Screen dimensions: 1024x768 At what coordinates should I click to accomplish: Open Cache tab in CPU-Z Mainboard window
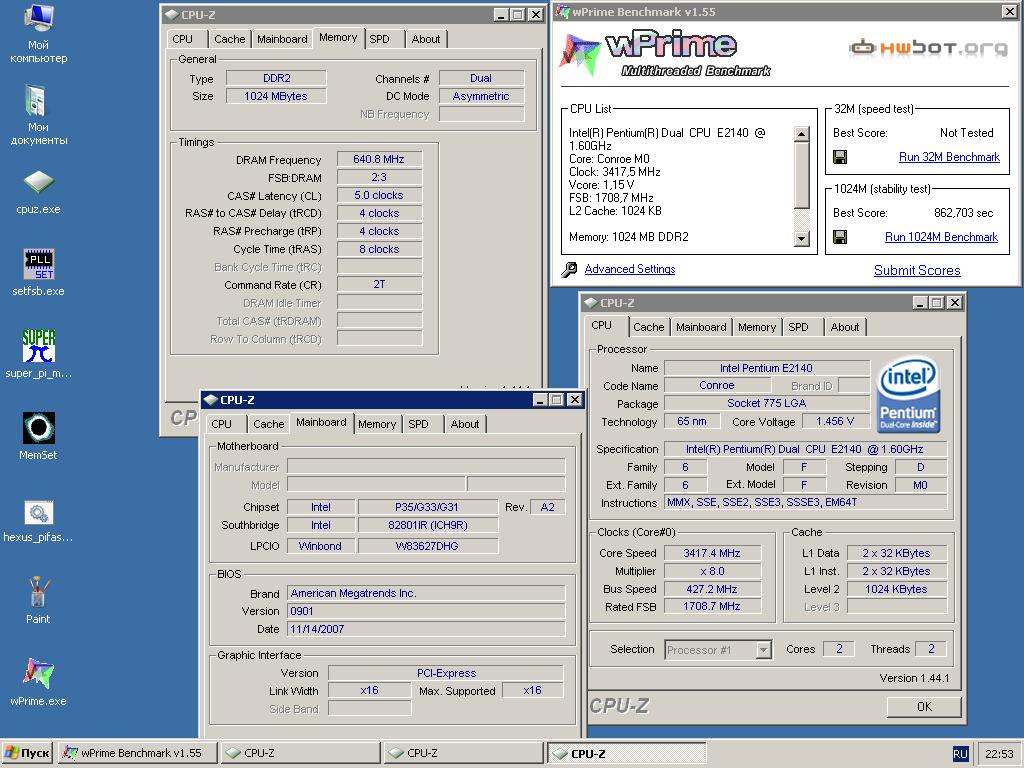(268, 424)
